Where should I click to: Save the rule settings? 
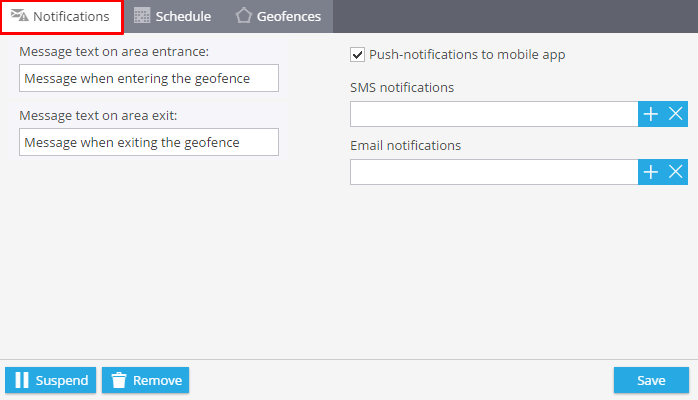click(x=651, y=380)
